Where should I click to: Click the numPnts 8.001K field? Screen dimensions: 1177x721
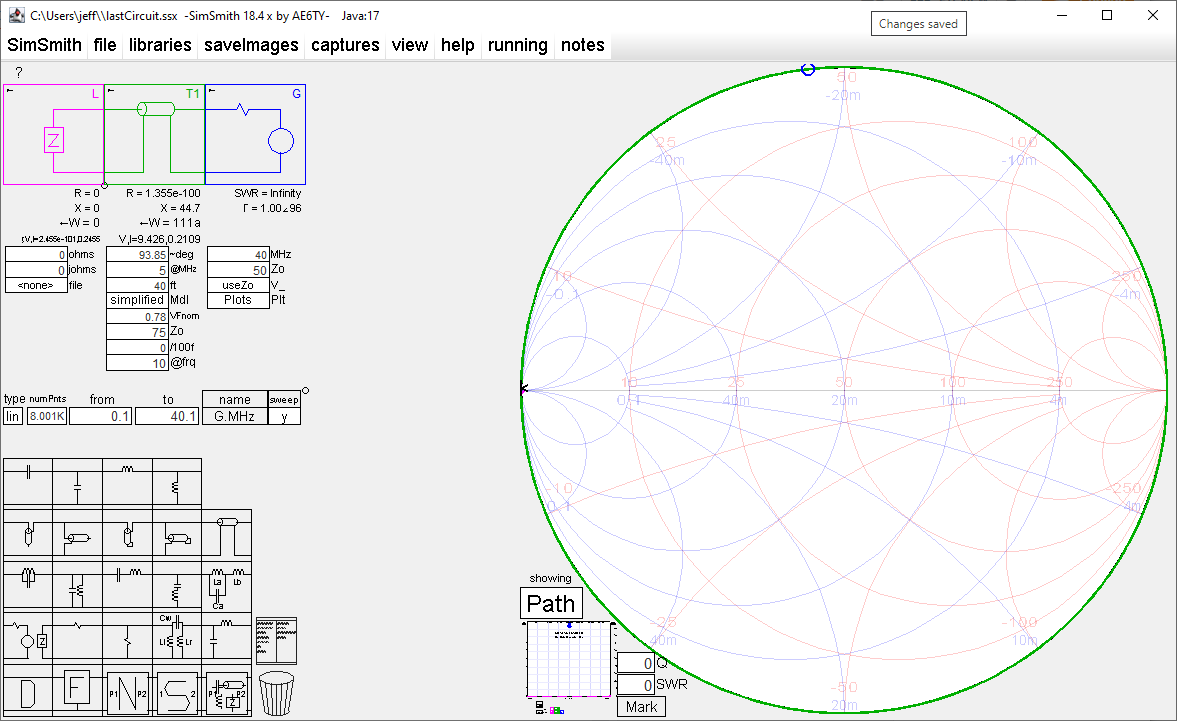tap(47, 416)
